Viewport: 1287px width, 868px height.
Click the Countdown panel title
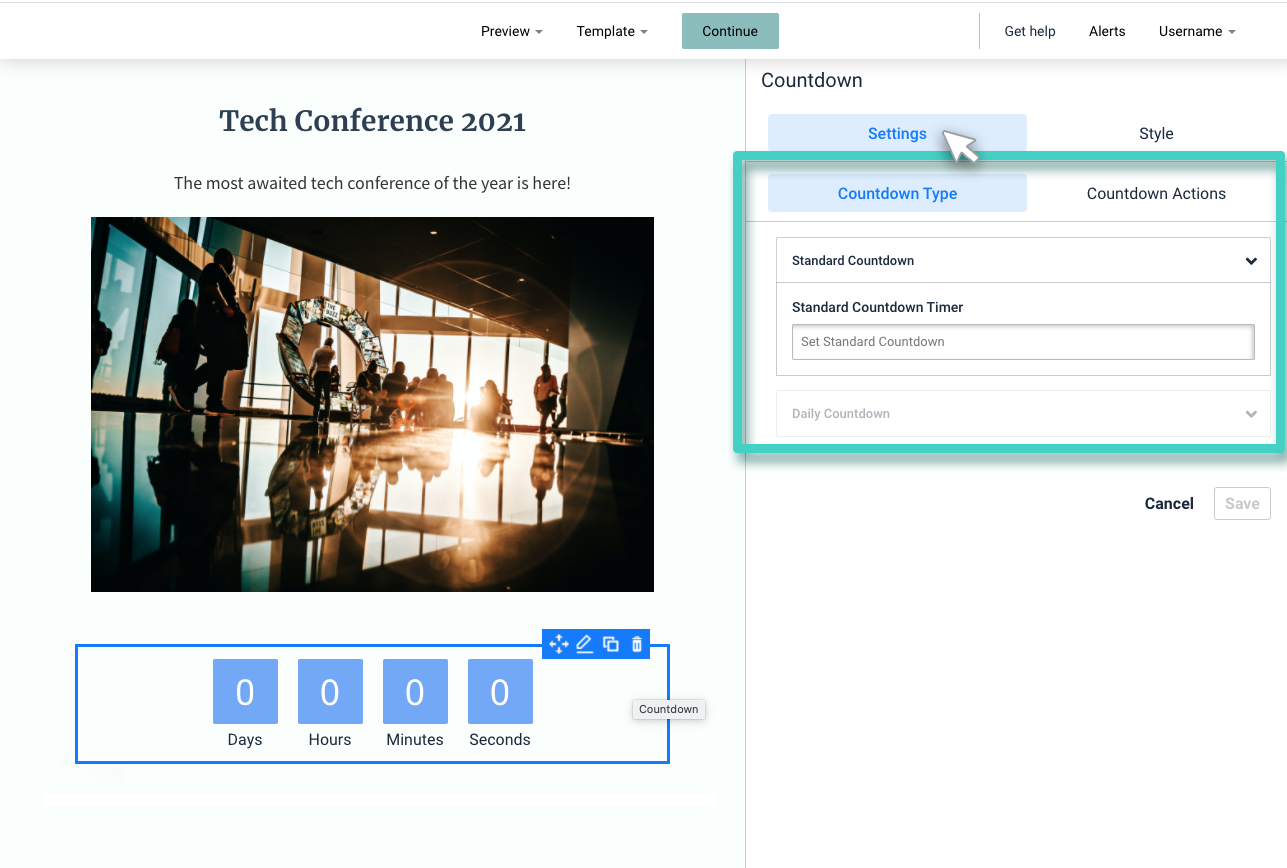click(811, 80)
